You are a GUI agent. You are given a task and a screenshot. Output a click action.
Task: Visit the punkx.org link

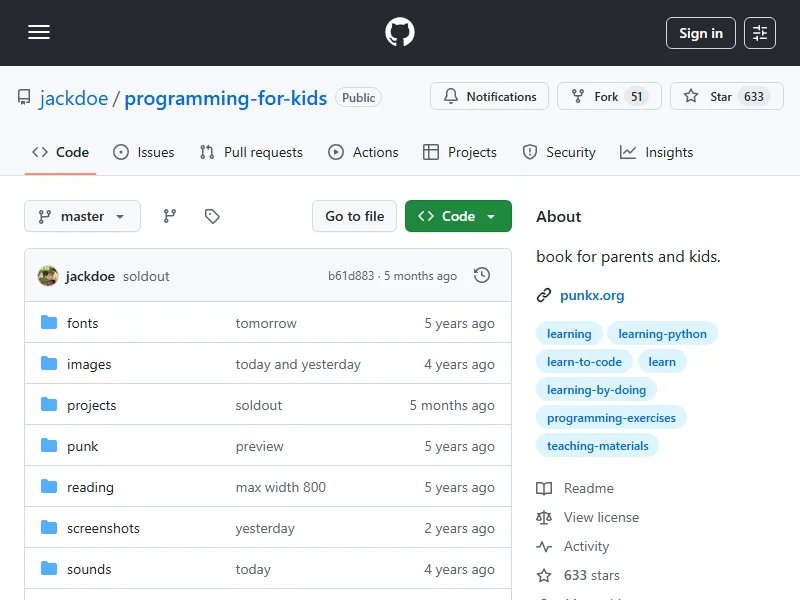click(592, 295)
